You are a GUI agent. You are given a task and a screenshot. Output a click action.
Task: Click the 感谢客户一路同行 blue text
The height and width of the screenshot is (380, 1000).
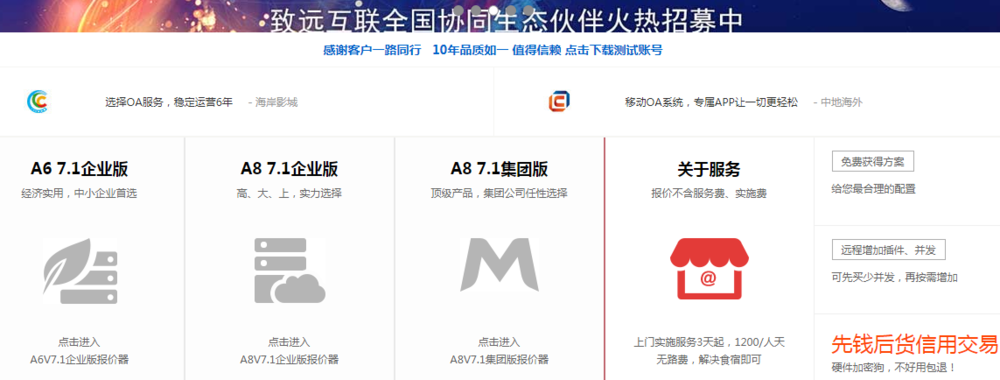click(x=372, y=50)
